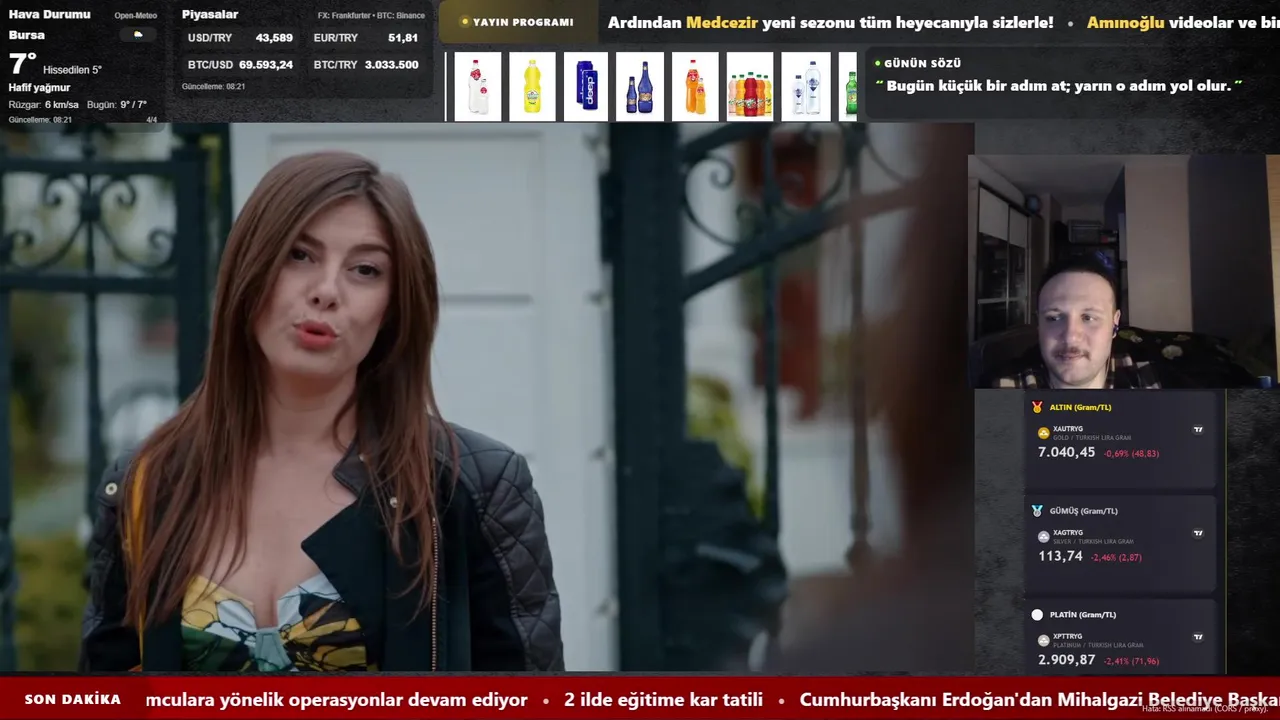Click the silver bar icon next to XAGTRYG
1280x720 pixels.
click(x=1044, y=537)
